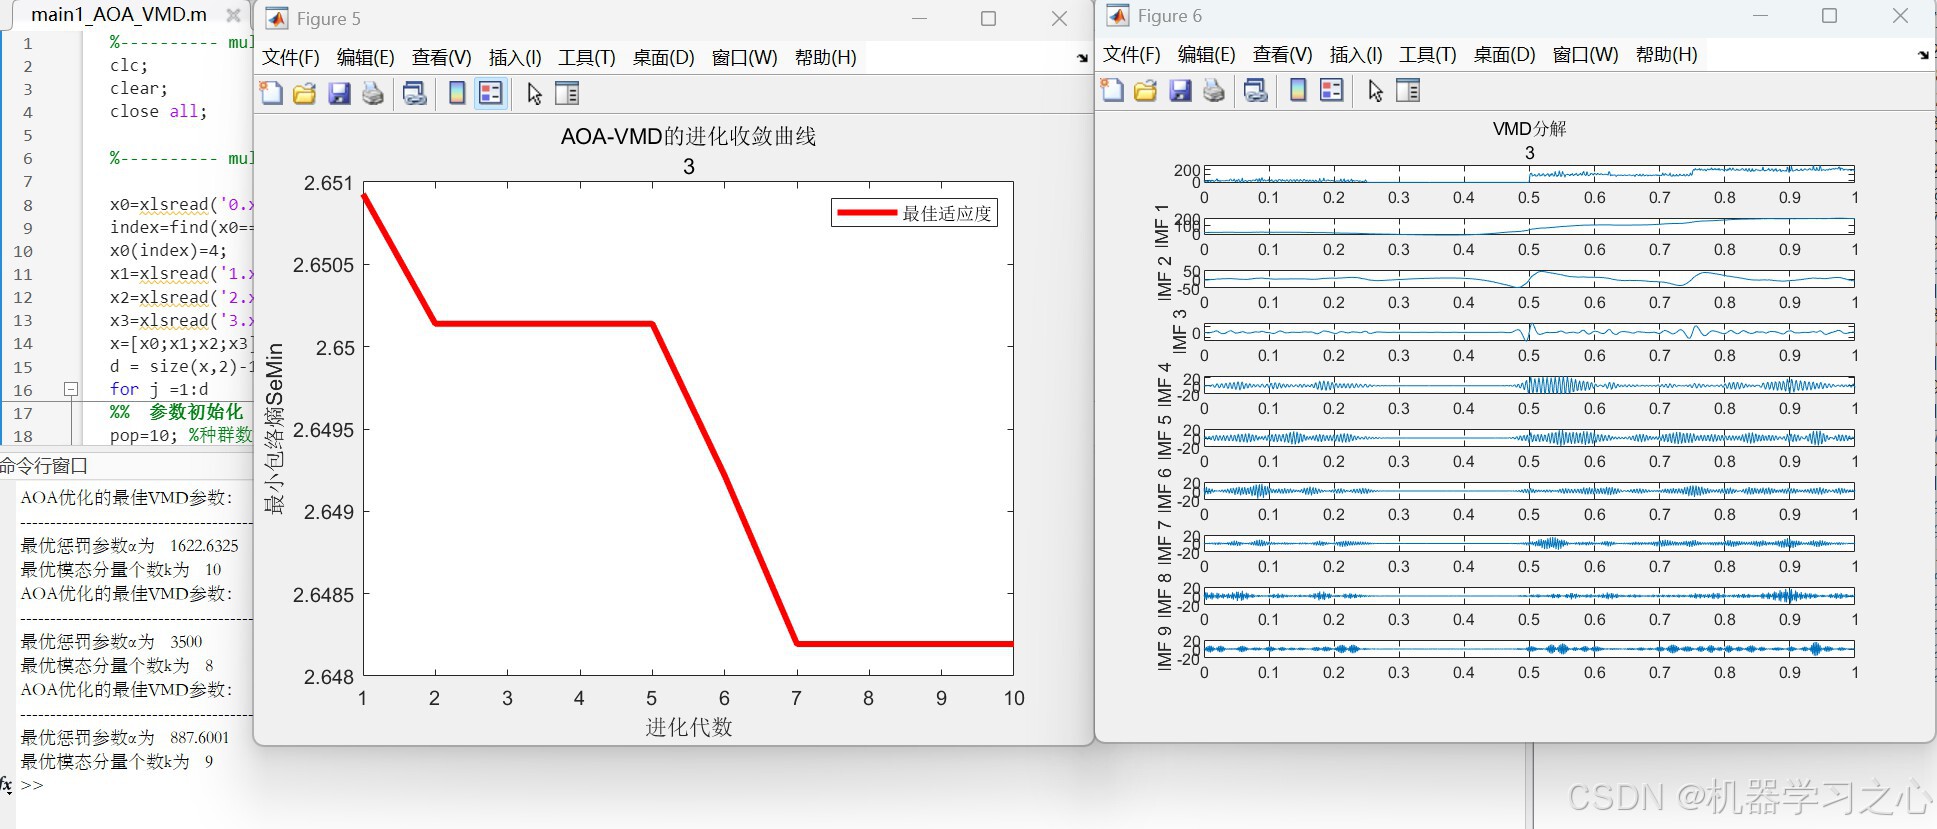Minimize the Figure 6 window

1761,15
